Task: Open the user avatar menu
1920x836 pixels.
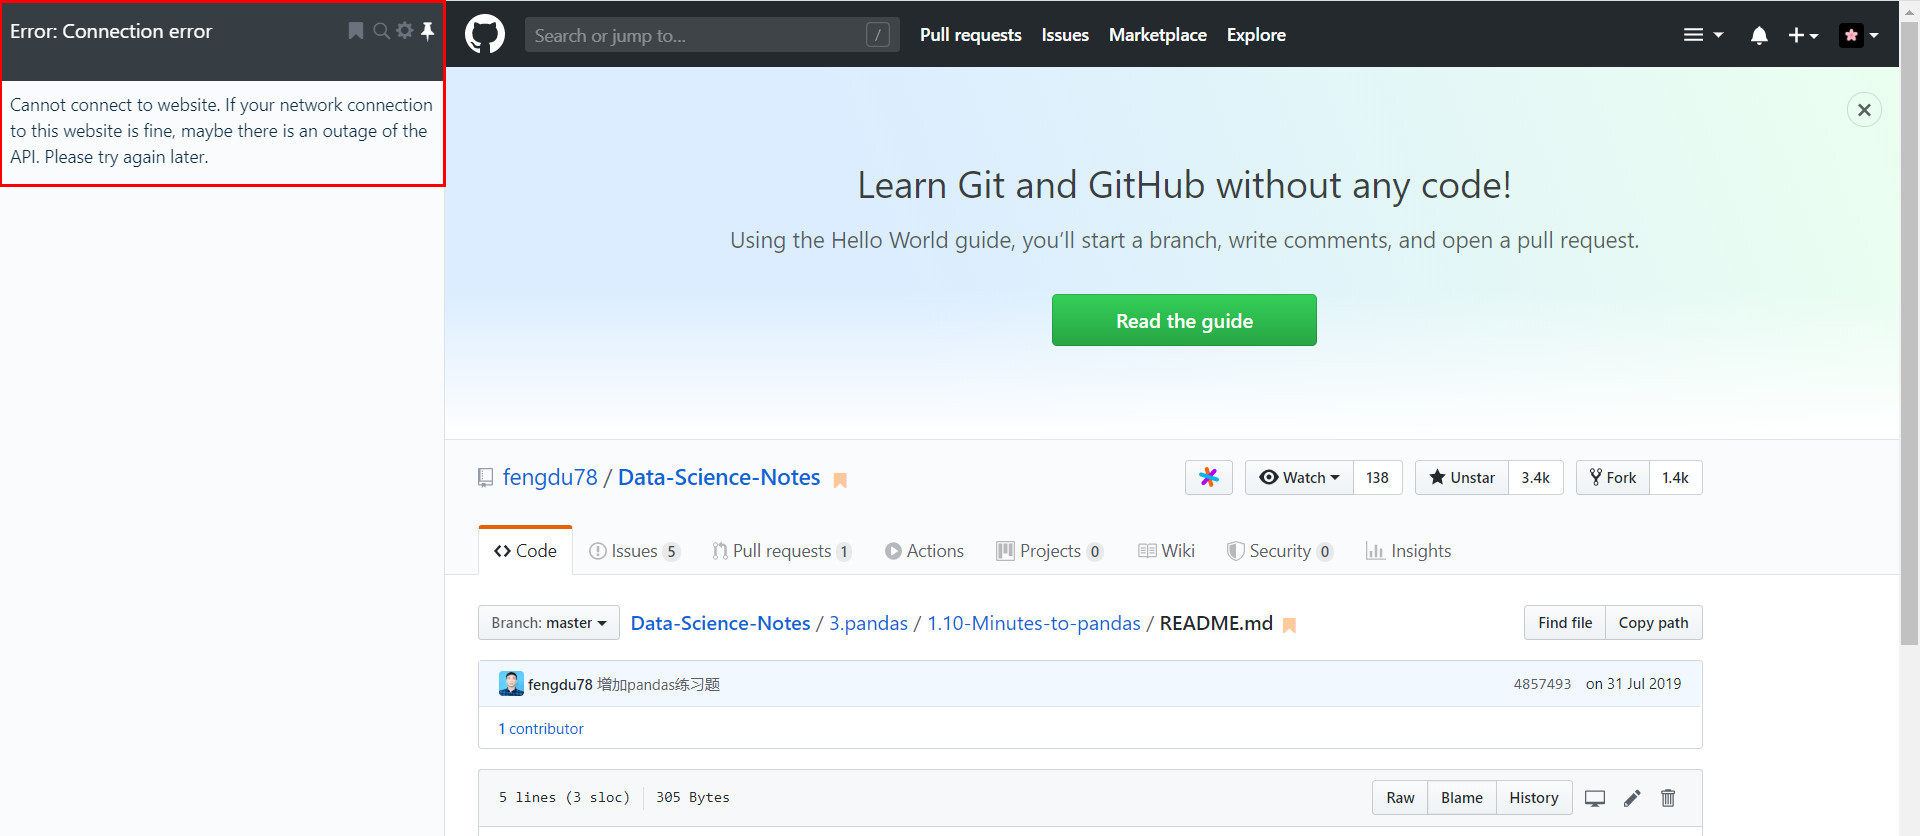Action: pos(1859,35)
